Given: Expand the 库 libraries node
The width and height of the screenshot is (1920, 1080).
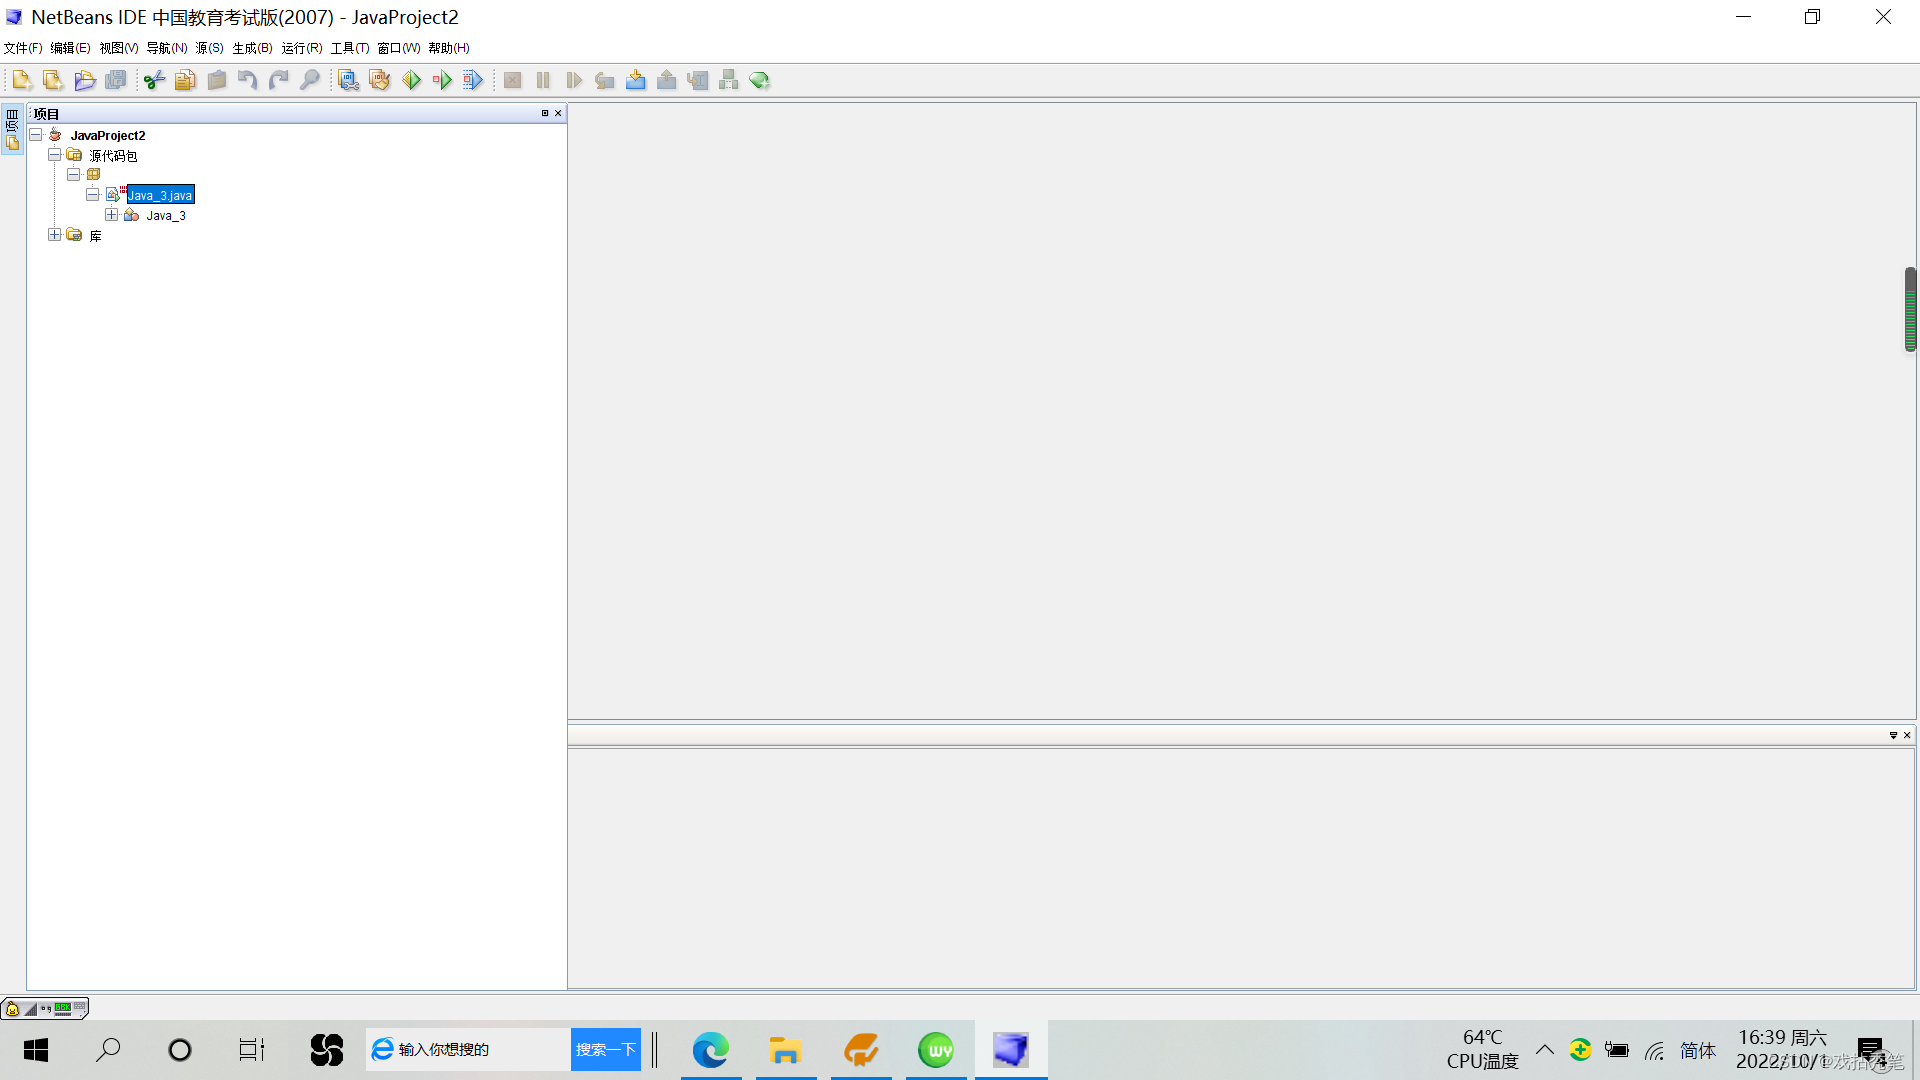Looking at the screenshot, I should pyautogui.click(x=55, y=235).
